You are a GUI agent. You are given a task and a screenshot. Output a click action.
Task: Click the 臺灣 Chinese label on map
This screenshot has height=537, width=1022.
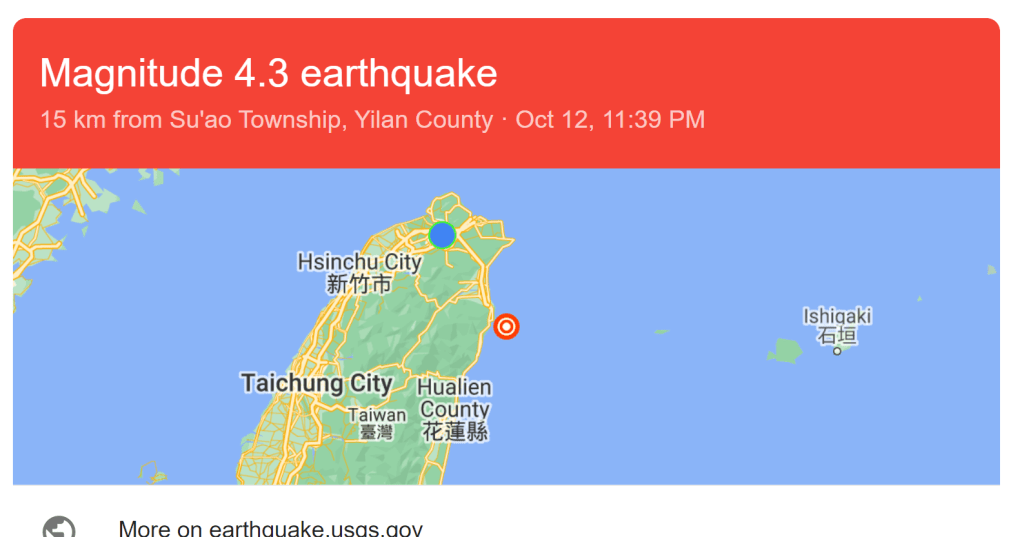pos(377,432)
